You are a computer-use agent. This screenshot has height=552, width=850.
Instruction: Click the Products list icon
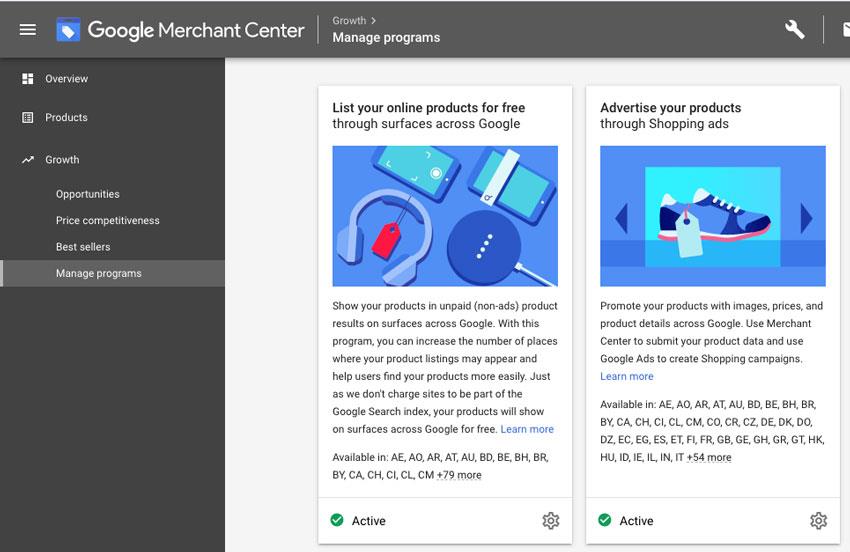28,118
